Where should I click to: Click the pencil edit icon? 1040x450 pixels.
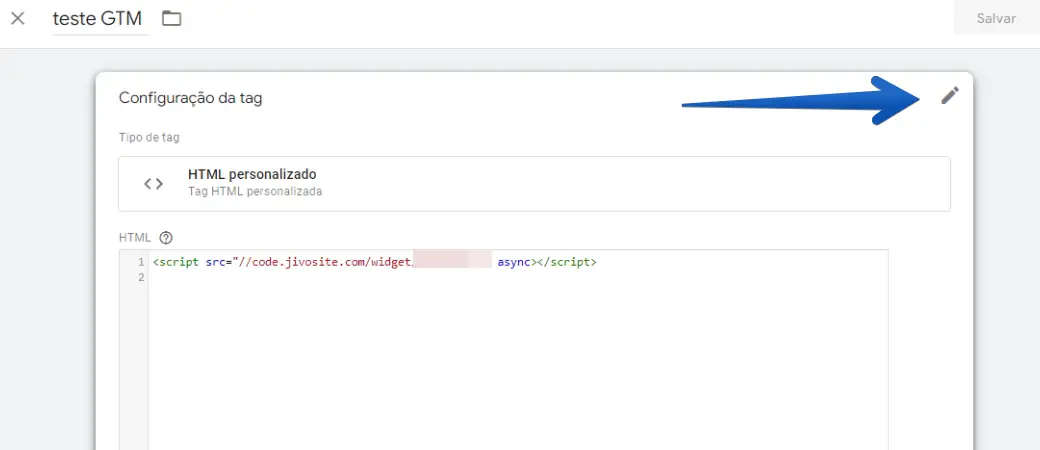click(x=949, y=95)
